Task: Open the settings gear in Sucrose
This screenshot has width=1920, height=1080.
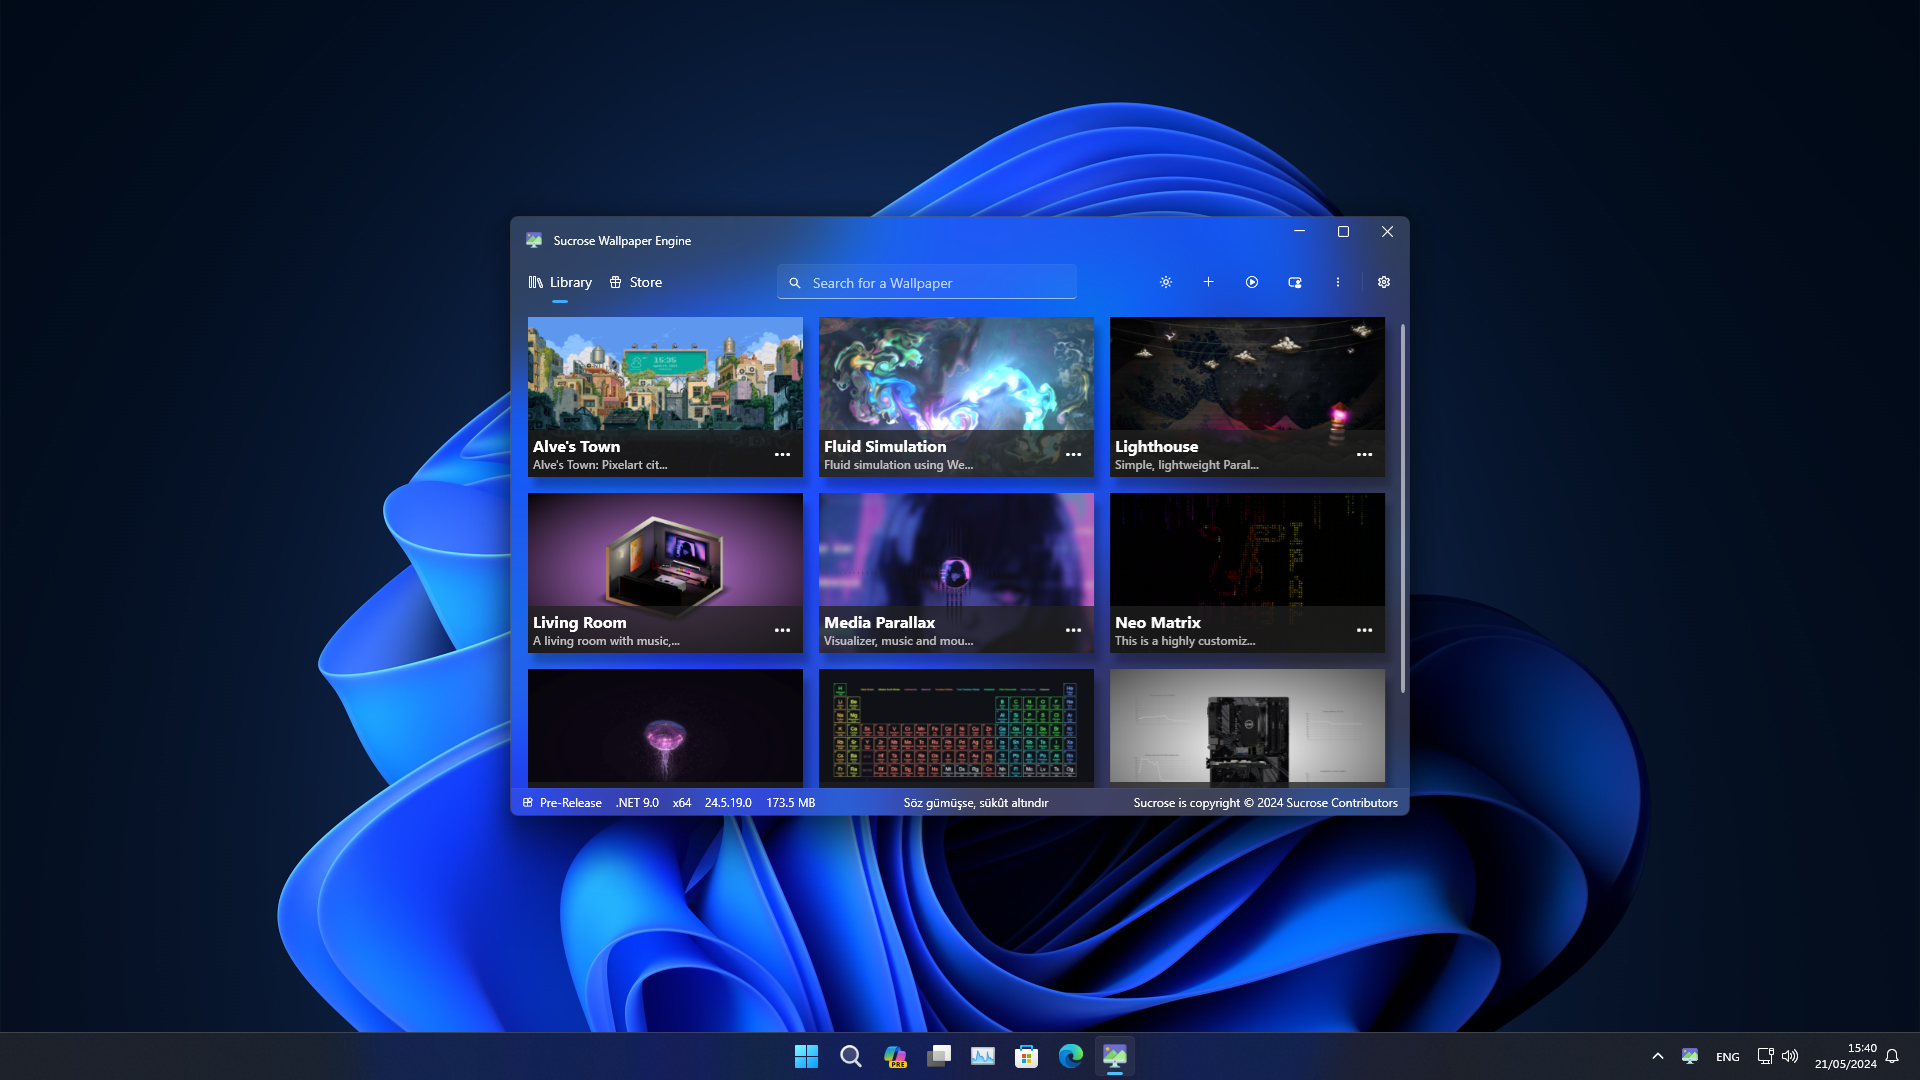Action: click(1384, 282)
